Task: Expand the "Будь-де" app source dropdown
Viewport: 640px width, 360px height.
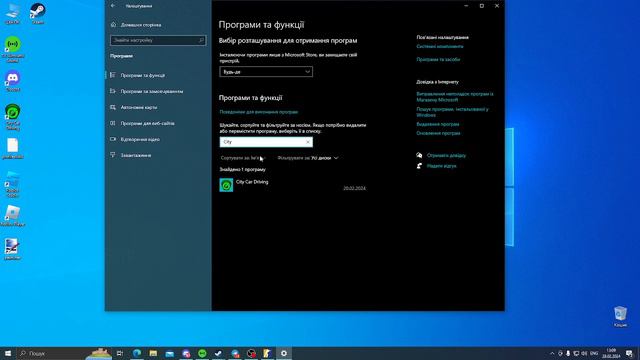Action: coord(266,72)
